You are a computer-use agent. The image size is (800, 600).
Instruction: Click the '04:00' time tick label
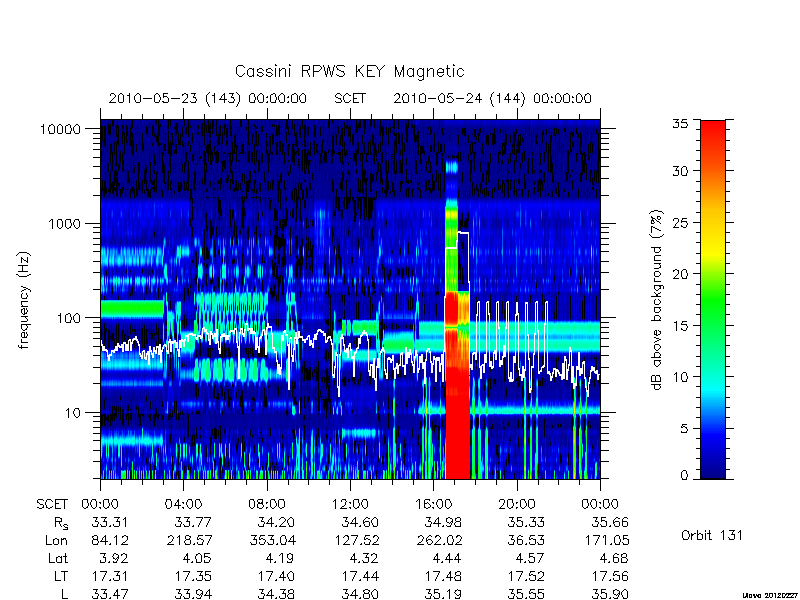(x=184, y=505)
